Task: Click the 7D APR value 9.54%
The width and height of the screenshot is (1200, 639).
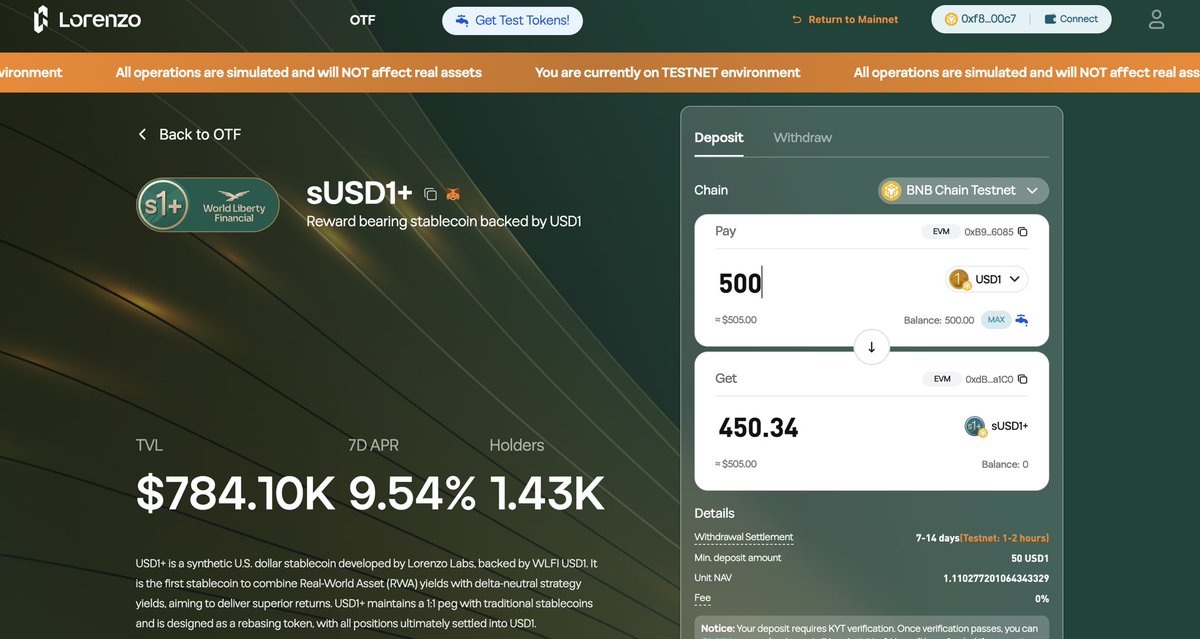Action: tap(412, 493)
